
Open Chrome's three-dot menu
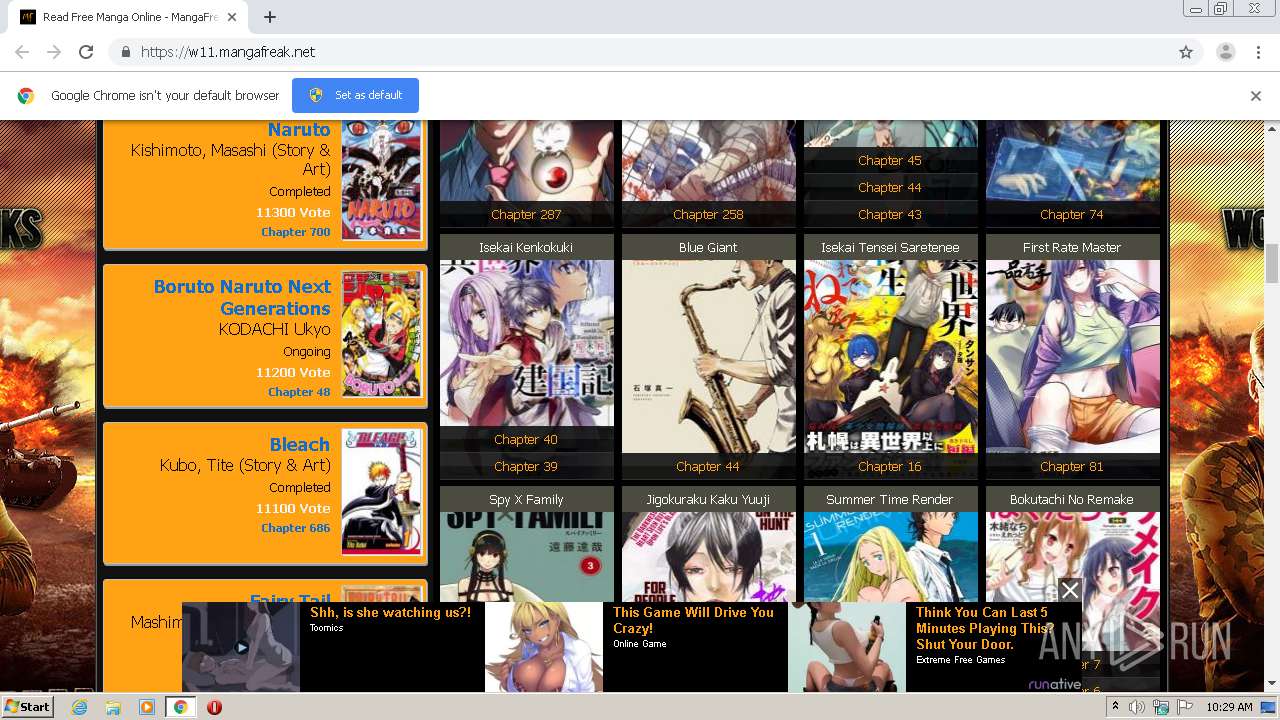(1258, 52)
